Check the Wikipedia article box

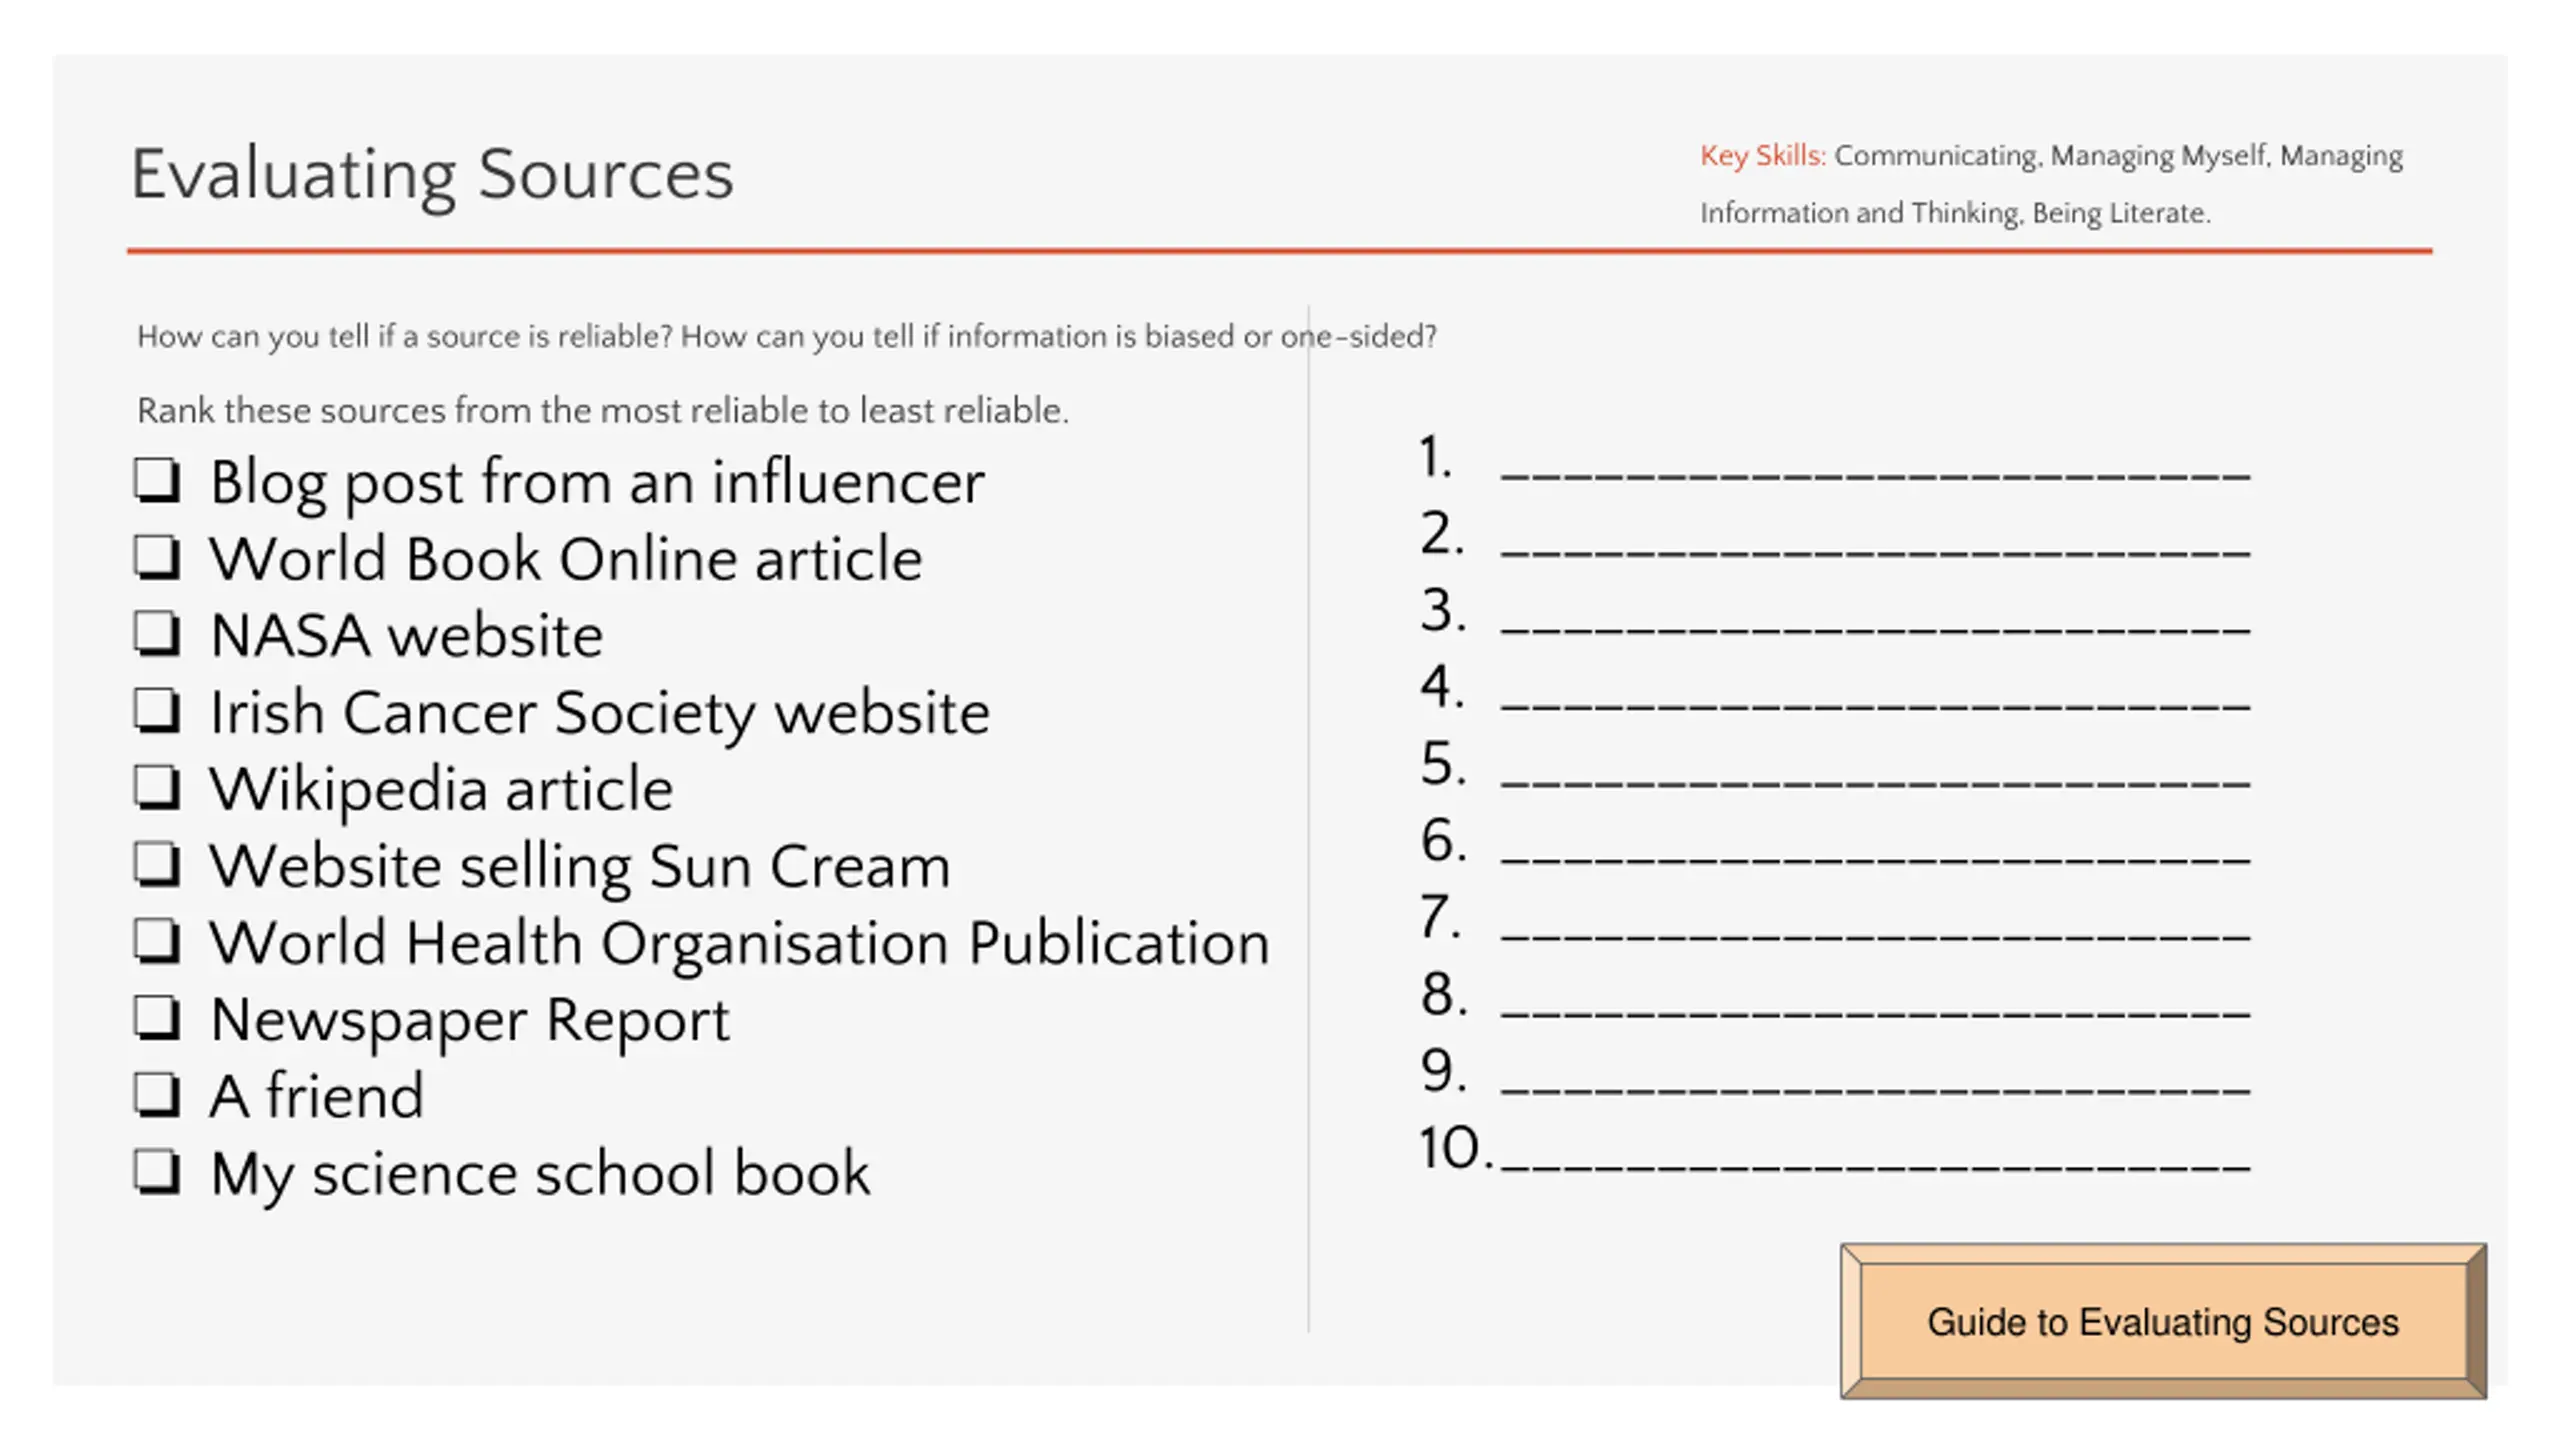[x=157, y=788]
